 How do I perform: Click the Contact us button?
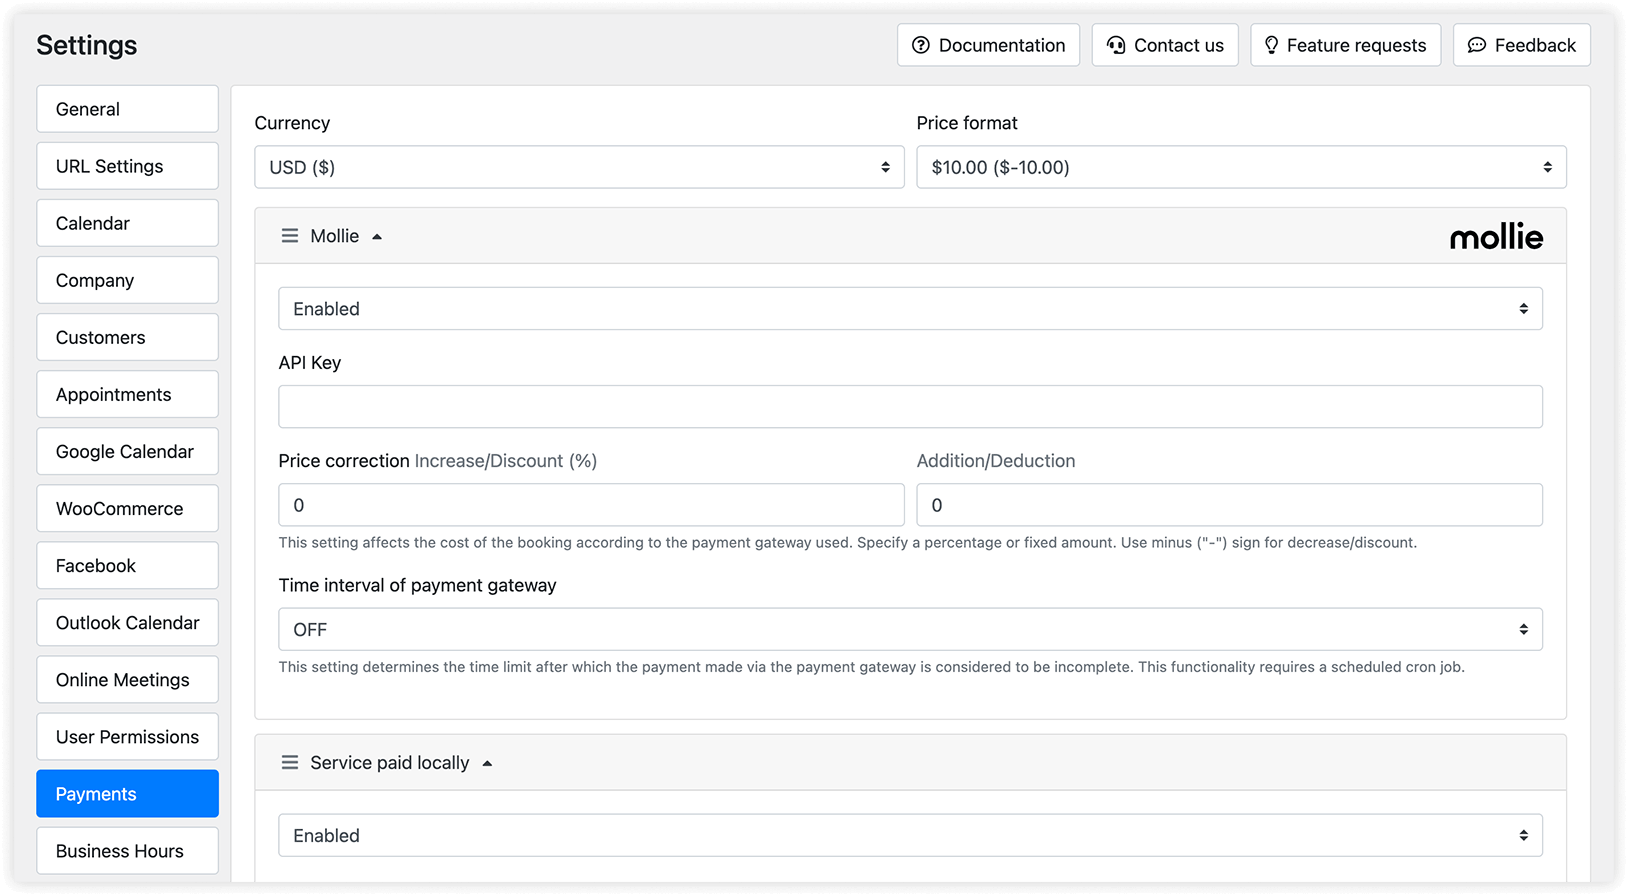[x=1165, y=45]
